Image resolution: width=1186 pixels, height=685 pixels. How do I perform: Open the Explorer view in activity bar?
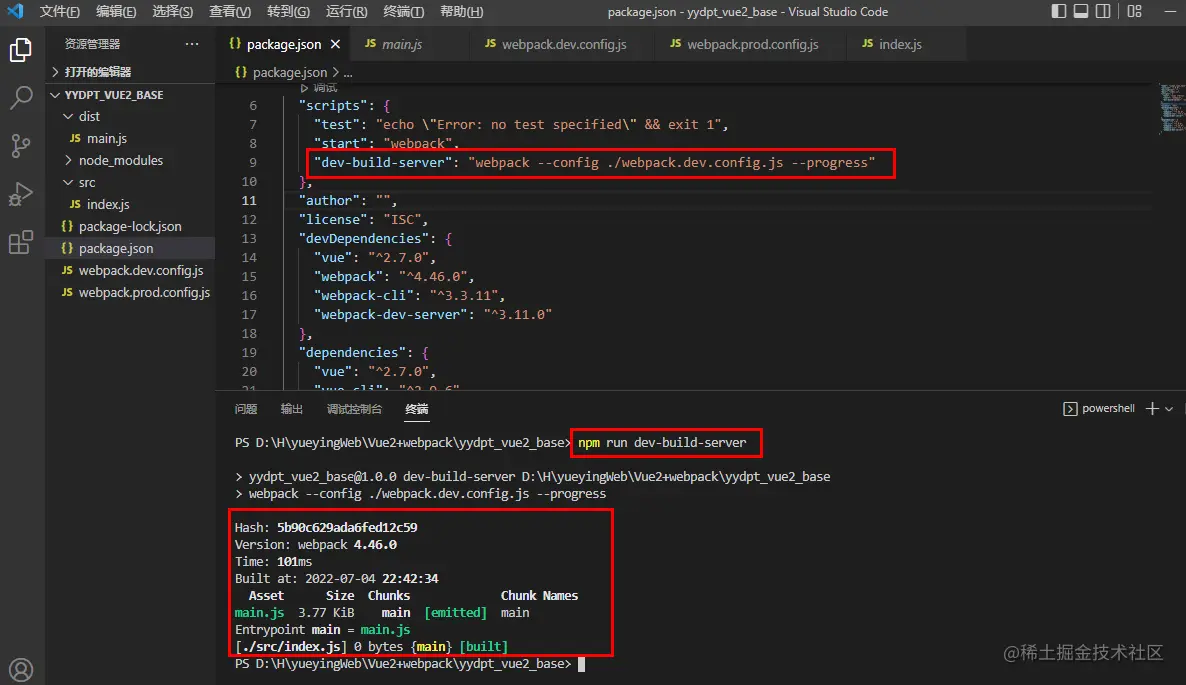[x=20, y=51]
